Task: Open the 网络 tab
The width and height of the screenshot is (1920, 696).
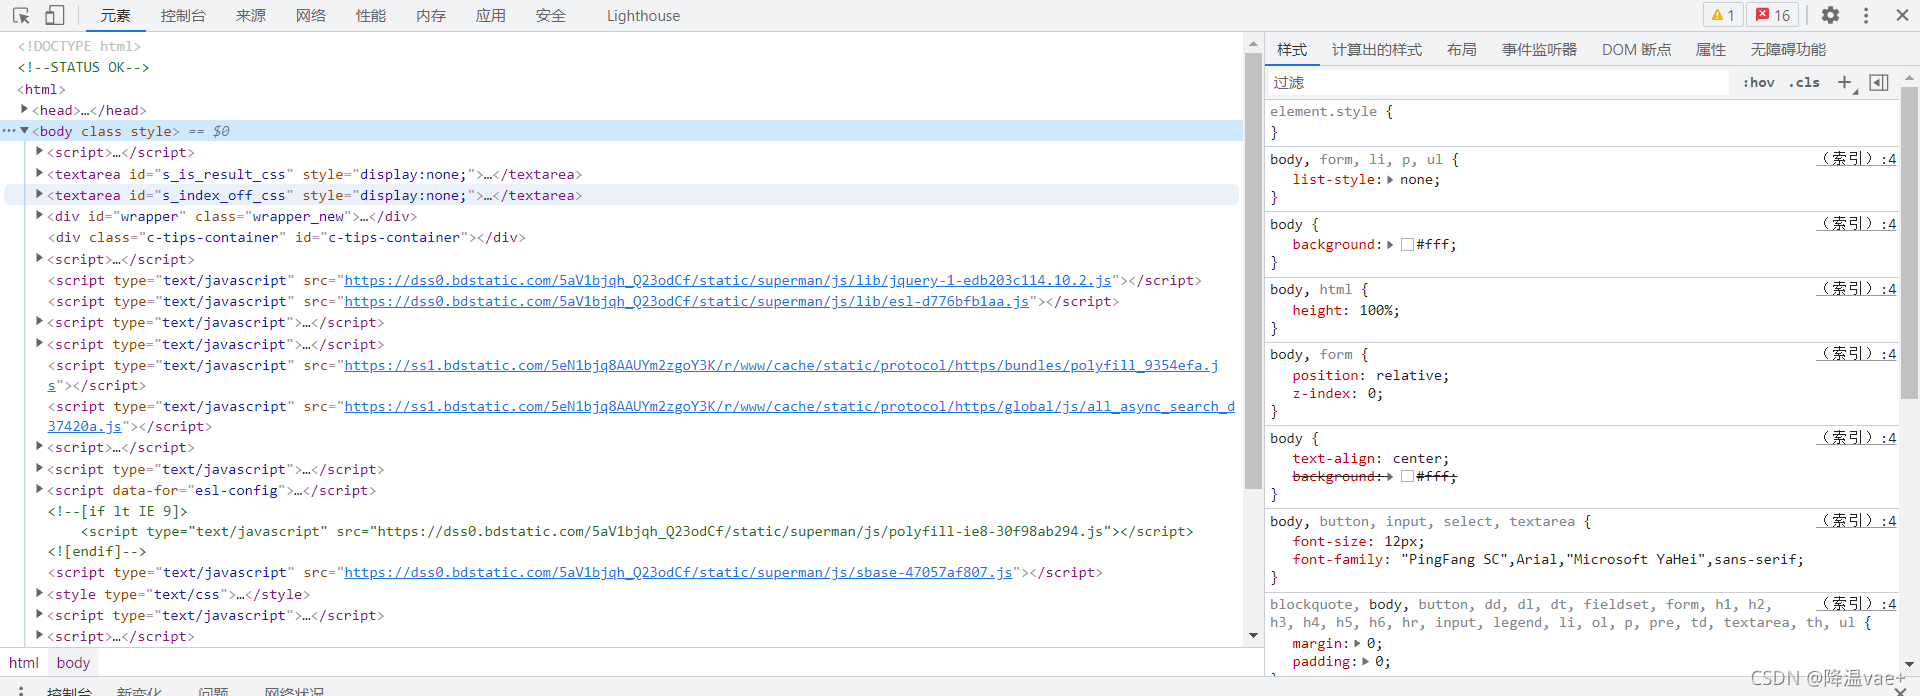Action: click(311, 16)
